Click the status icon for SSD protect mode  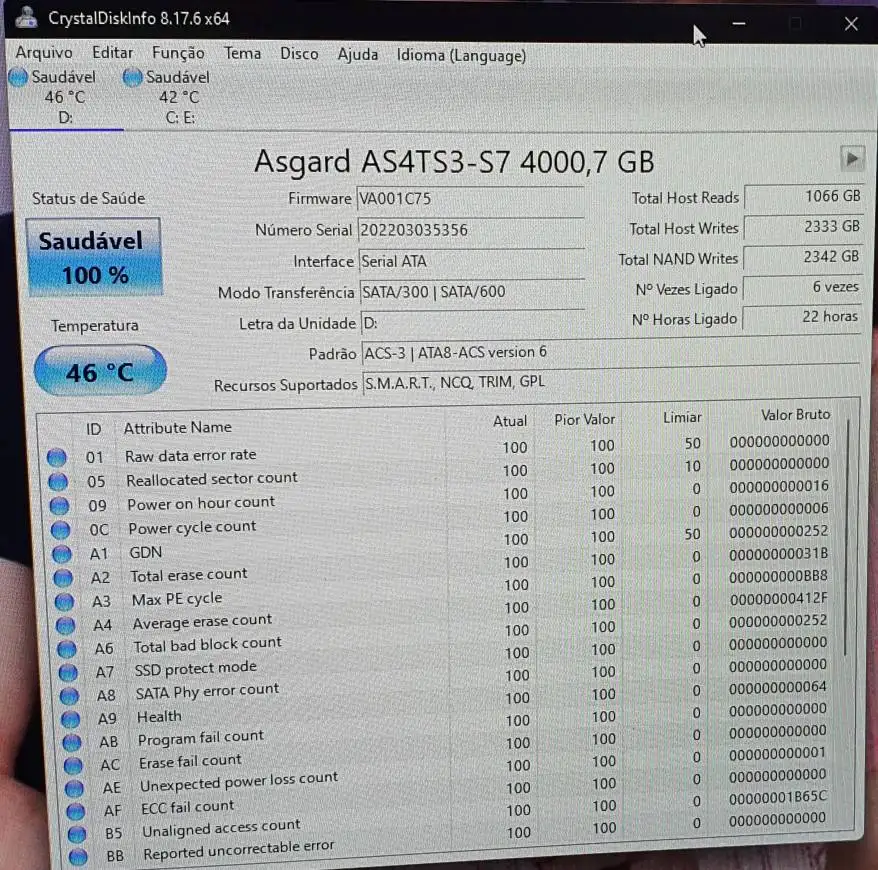(x=68, y=672)
